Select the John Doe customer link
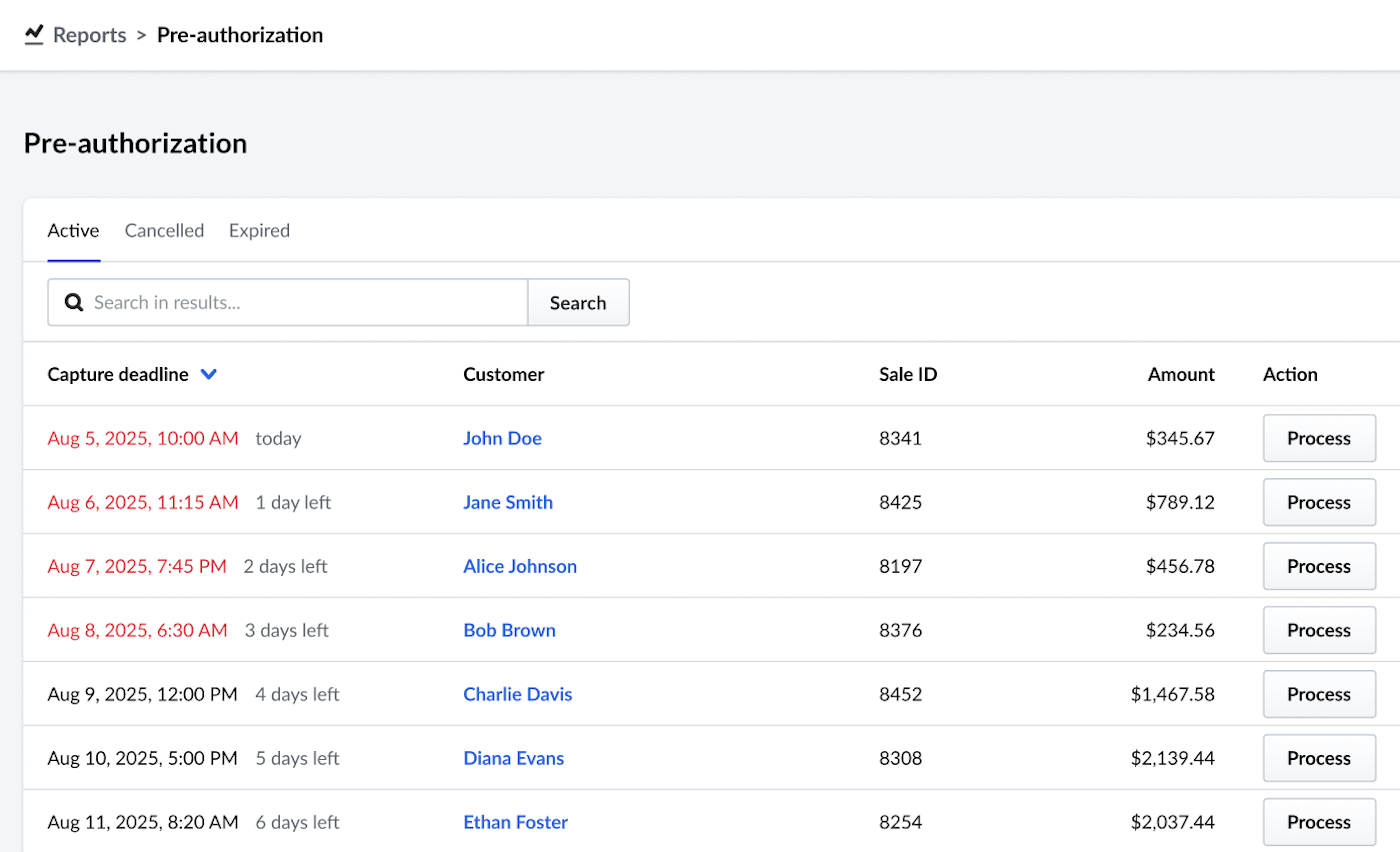 [x=502, y=438]
